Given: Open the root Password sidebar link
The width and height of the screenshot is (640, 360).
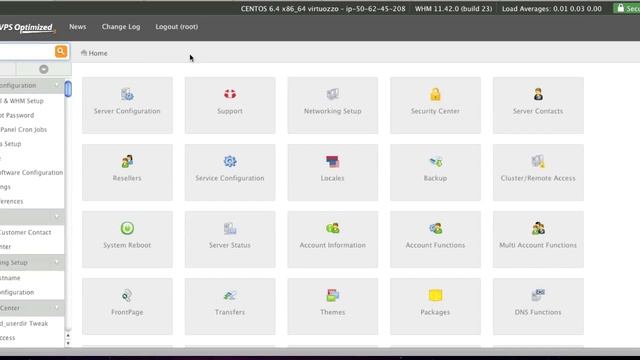Looking at the screenshot, I should 17,115.
